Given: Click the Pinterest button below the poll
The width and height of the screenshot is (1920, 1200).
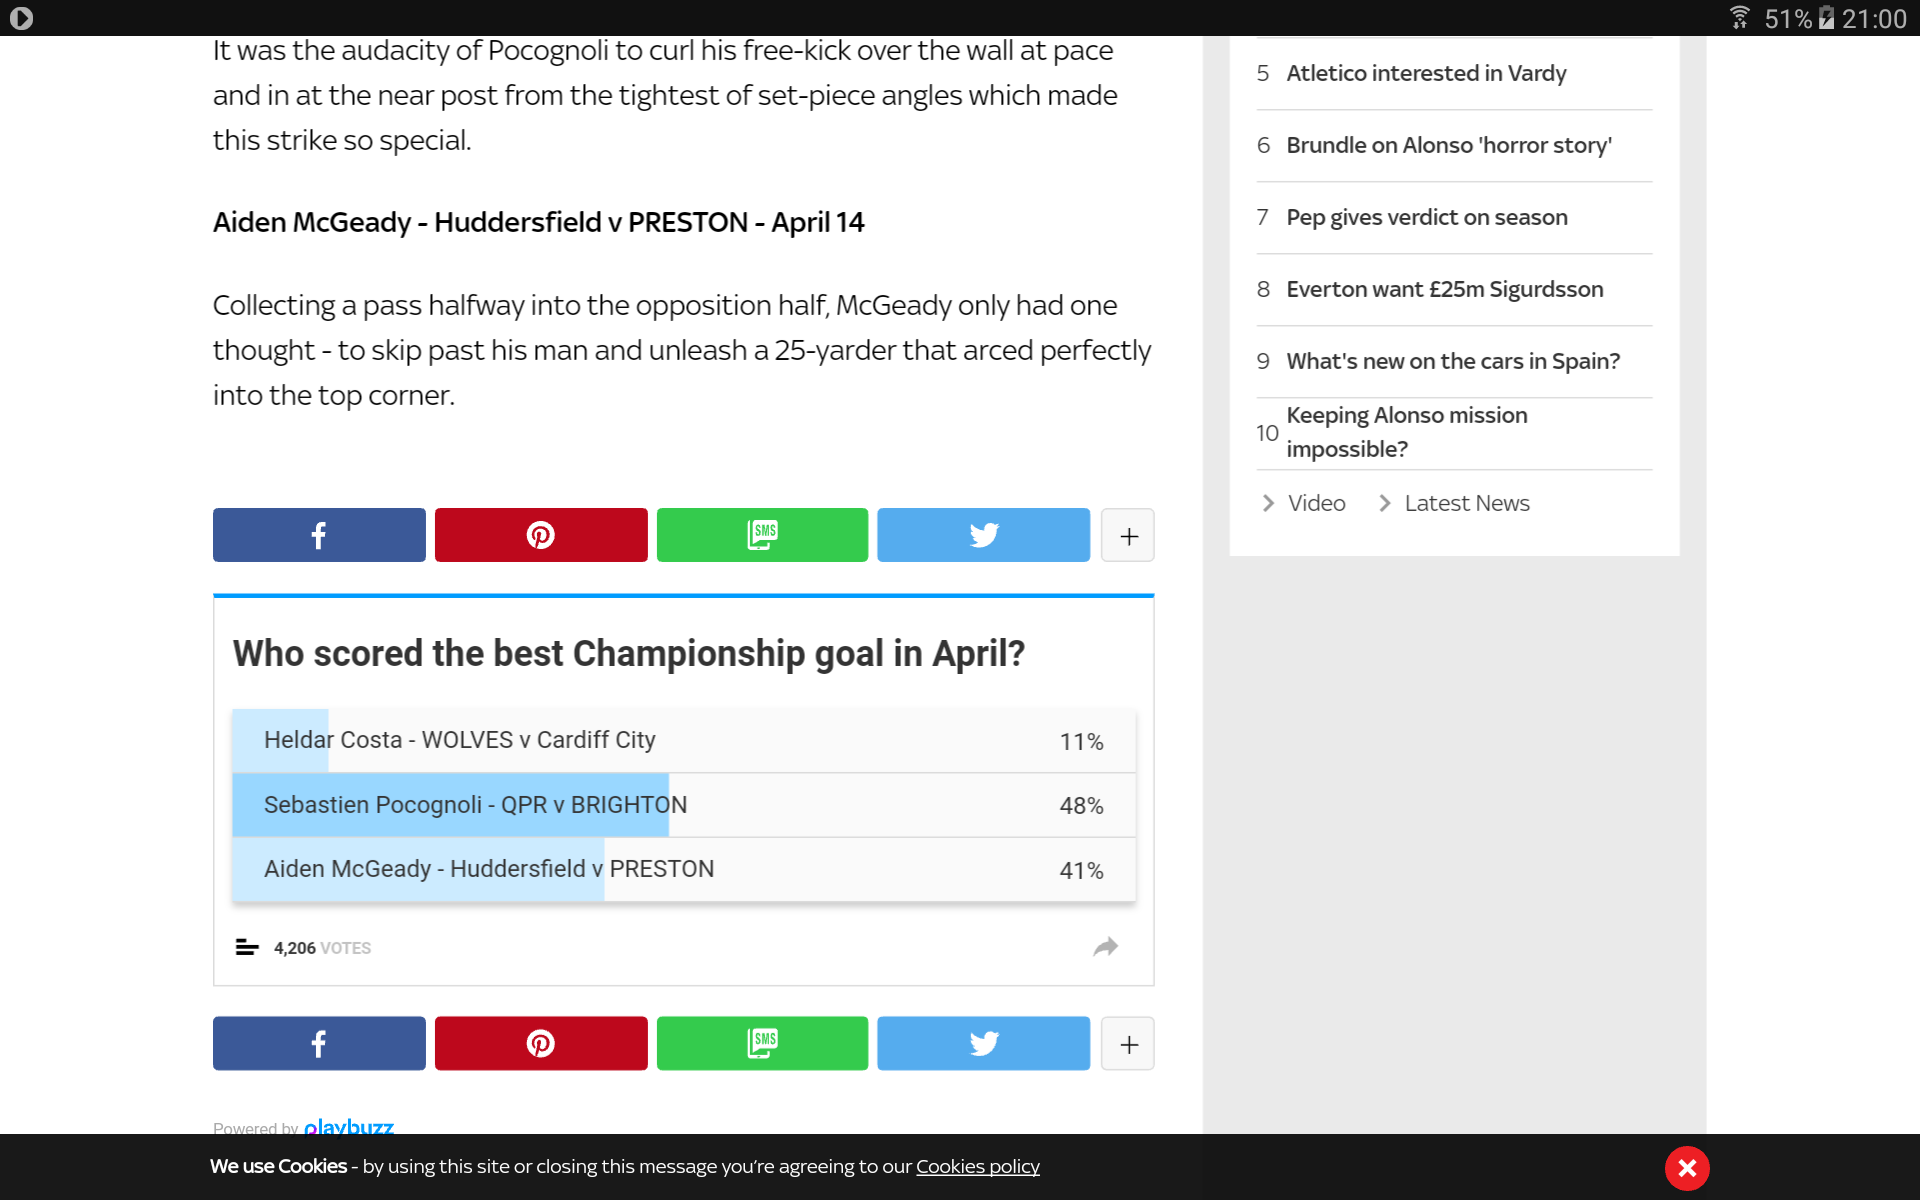Looking at the screenshot, I should point(541,1044).
